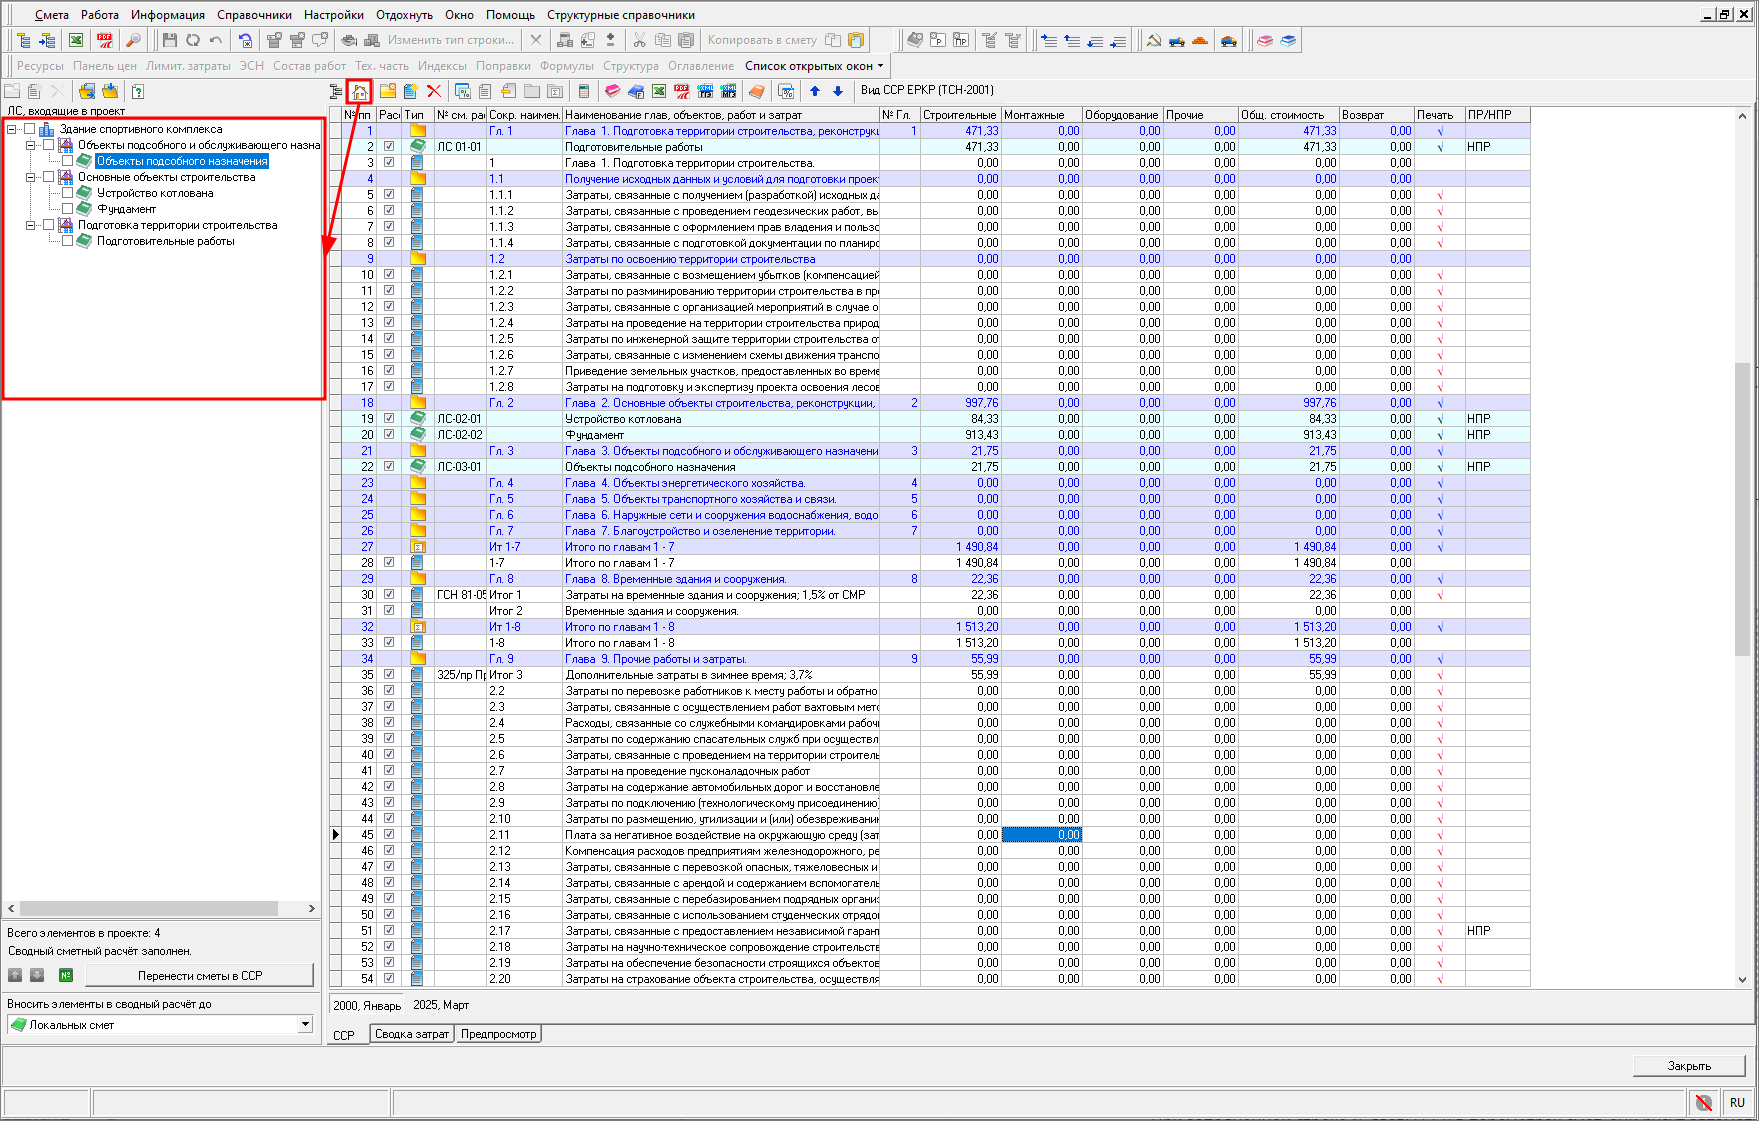Click the blue move-up arrow icon
1759x1121 pixels.
coord(815,91)
